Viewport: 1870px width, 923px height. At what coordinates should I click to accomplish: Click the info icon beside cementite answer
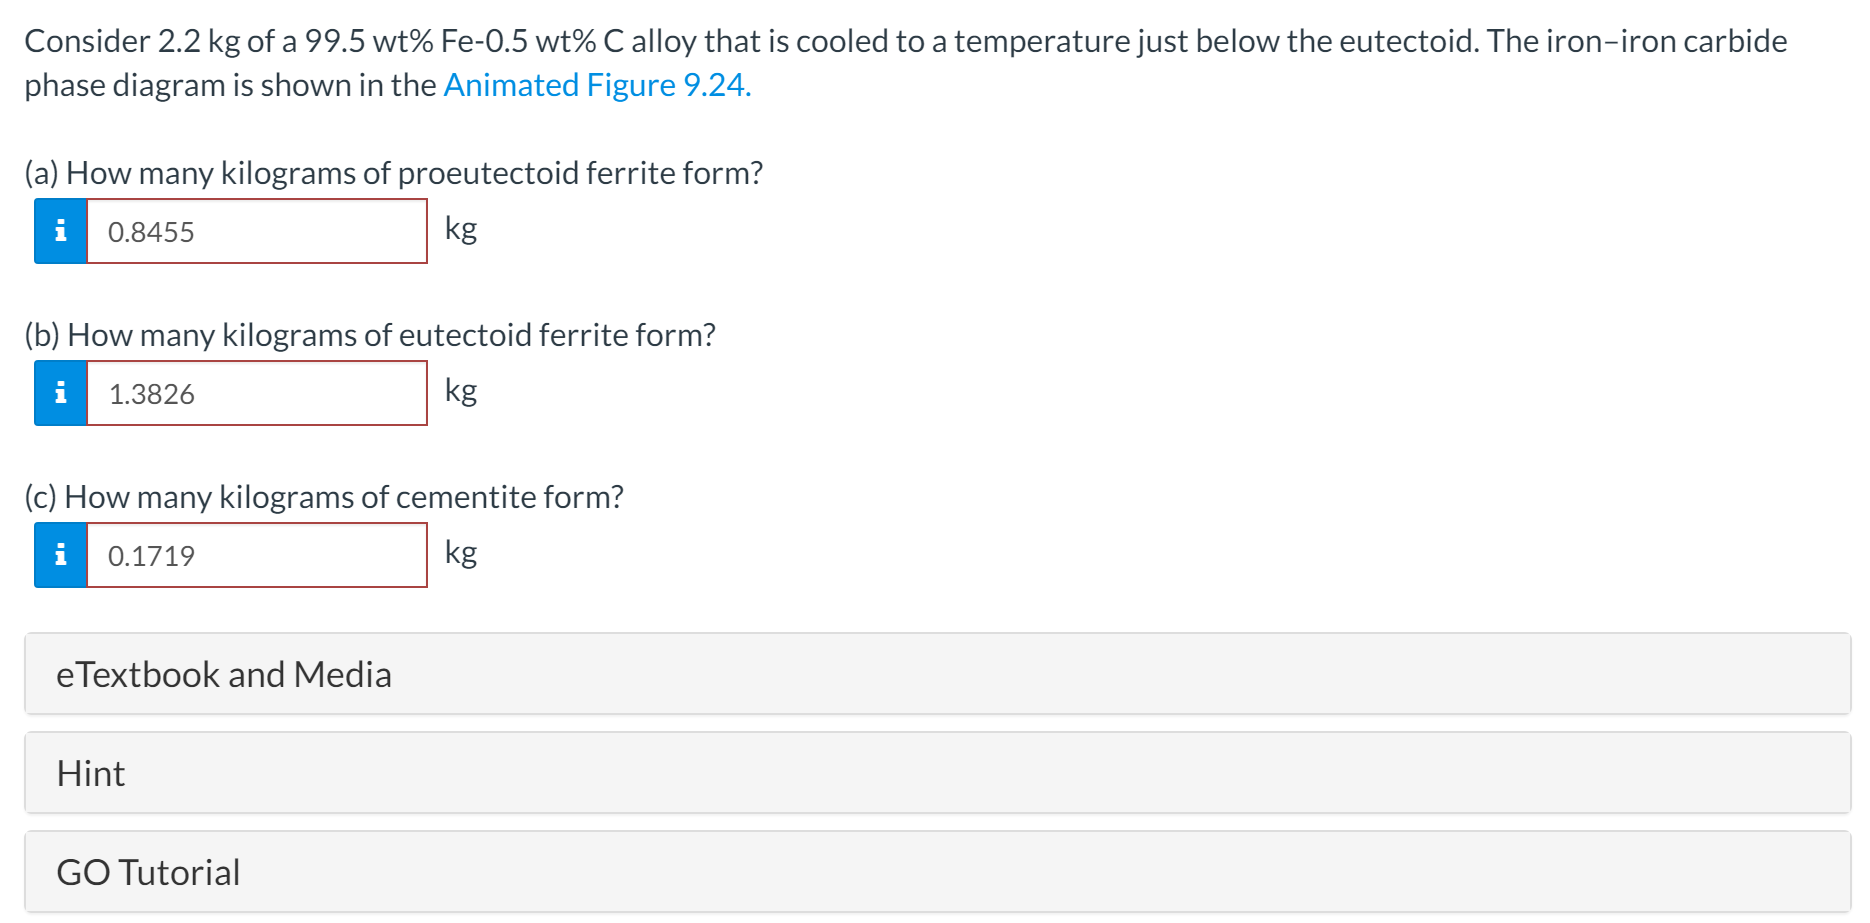tap(60, 555)
